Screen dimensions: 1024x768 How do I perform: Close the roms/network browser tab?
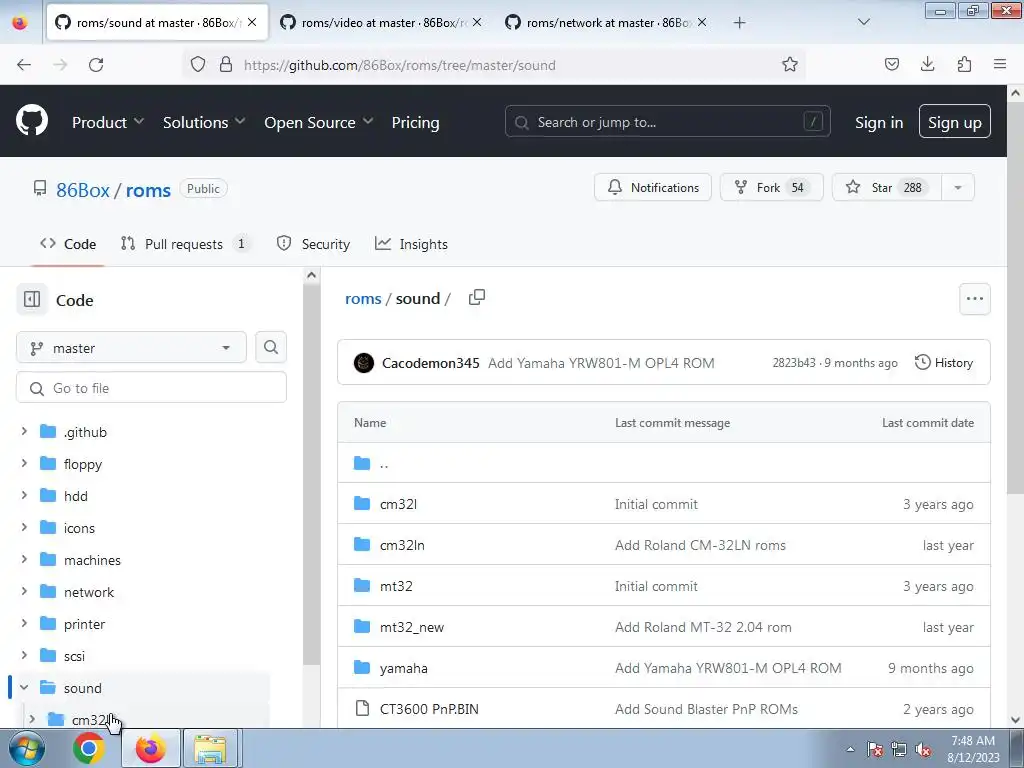[x=701, y=22]
